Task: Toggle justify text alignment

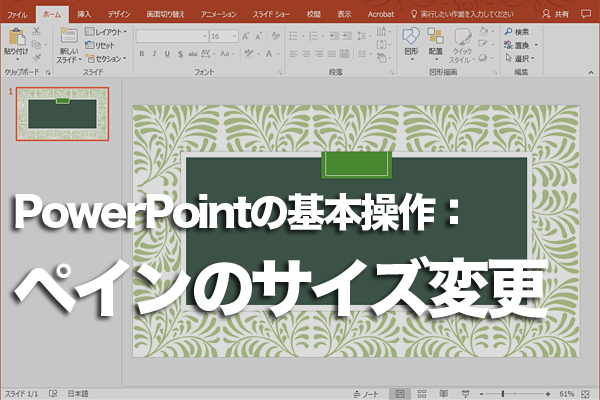Action: coord(332,54)
